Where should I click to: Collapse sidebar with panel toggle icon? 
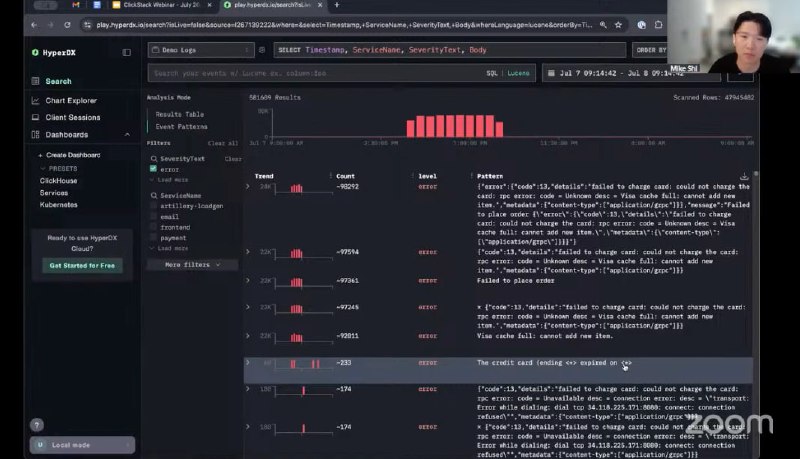(x=127, y=53)
